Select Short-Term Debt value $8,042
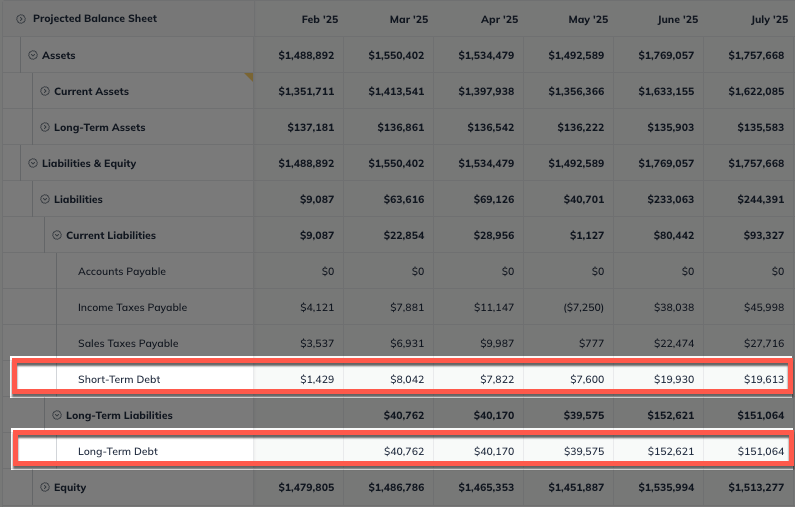The height and width of the screenshot is (507, 795). coord(407,379)
